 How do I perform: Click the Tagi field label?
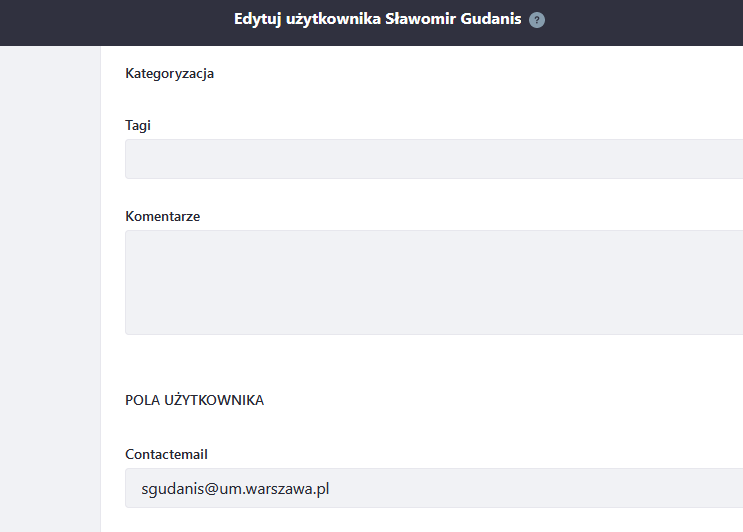tap(138, 125)
